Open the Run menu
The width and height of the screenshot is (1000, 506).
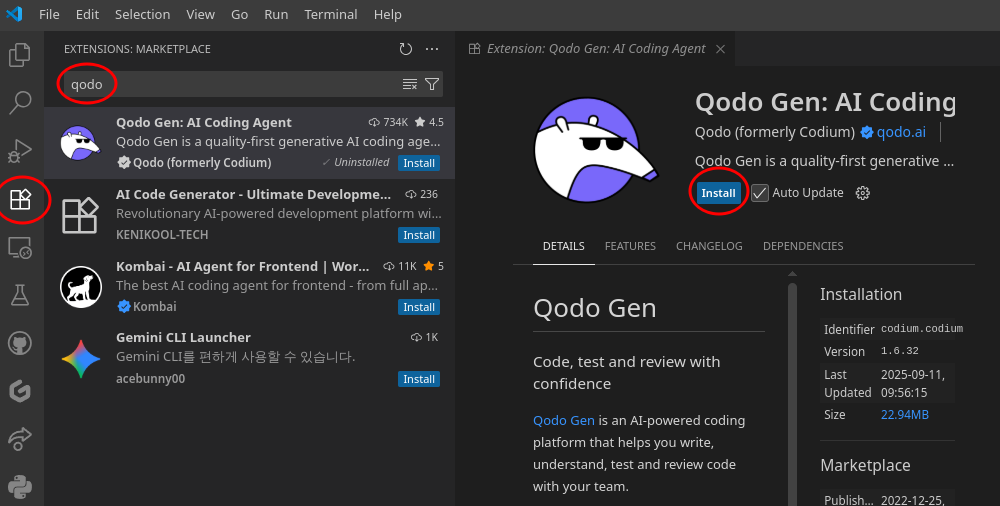pos(276,14)
